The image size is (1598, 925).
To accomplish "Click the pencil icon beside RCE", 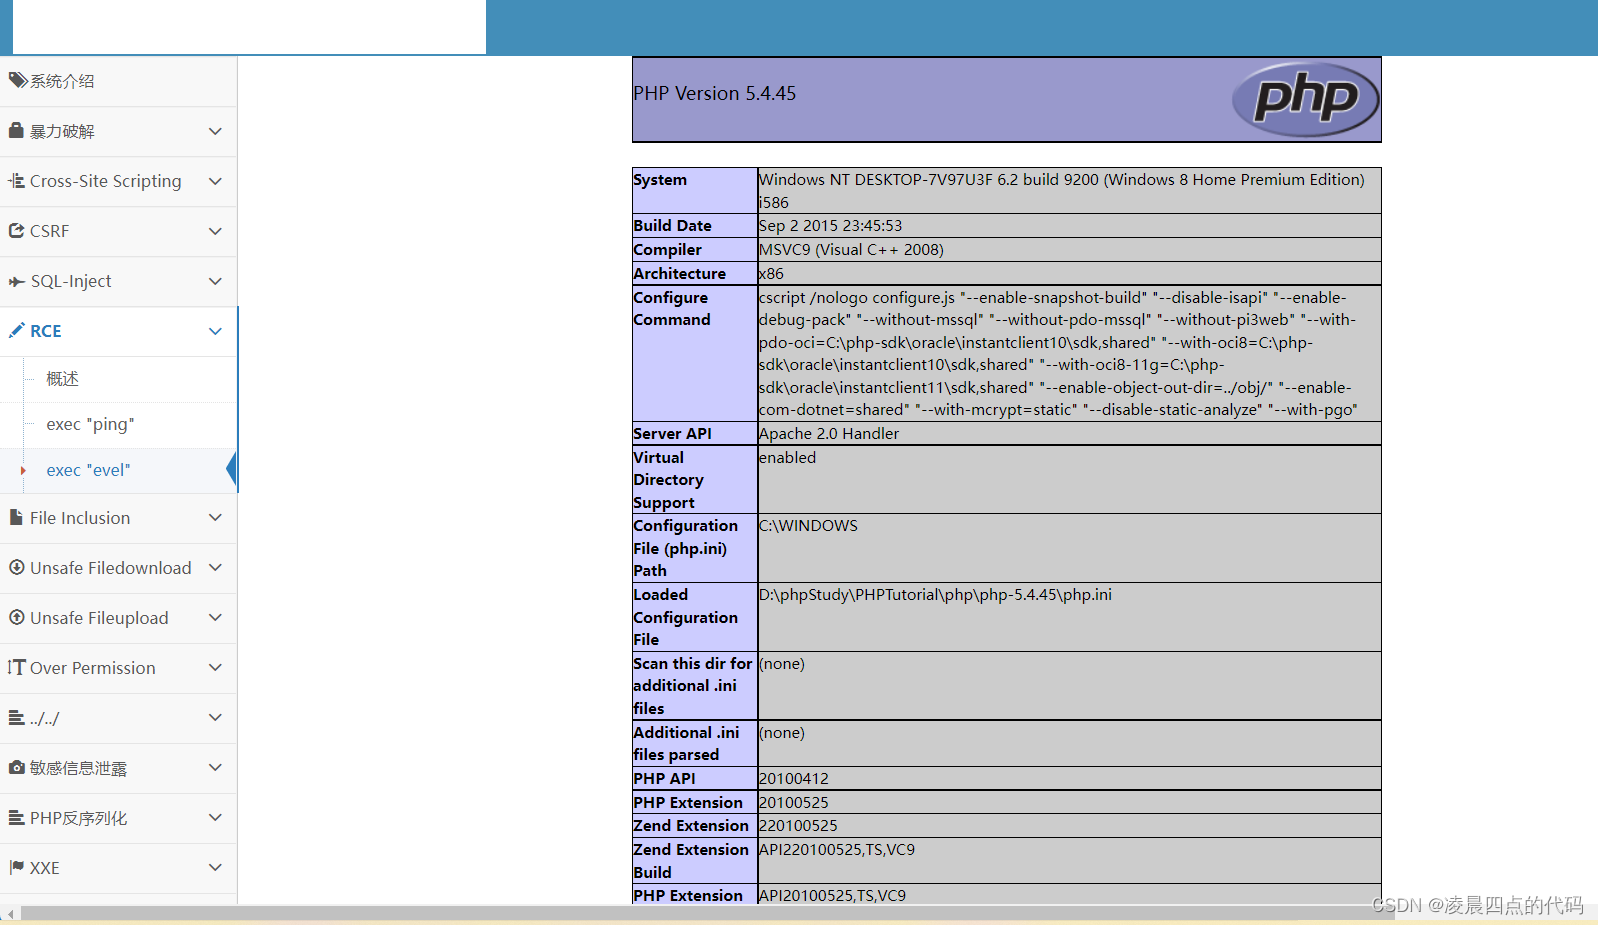I will coord(16,330).
